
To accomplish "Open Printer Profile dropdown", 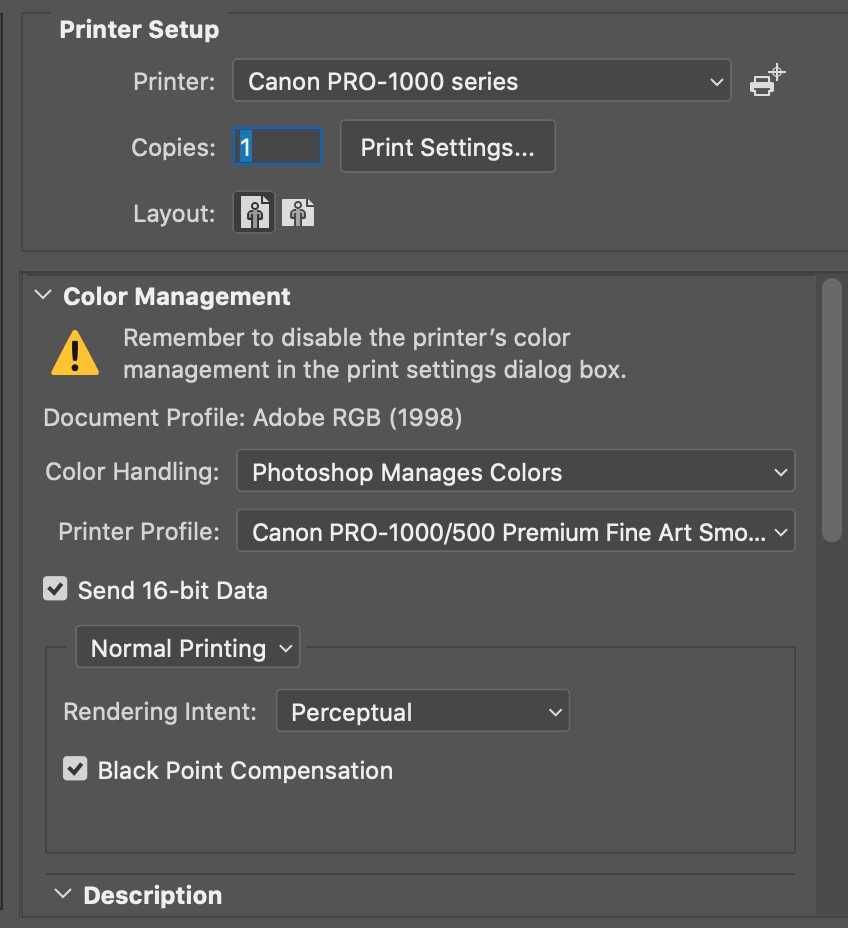I will 515,531.
